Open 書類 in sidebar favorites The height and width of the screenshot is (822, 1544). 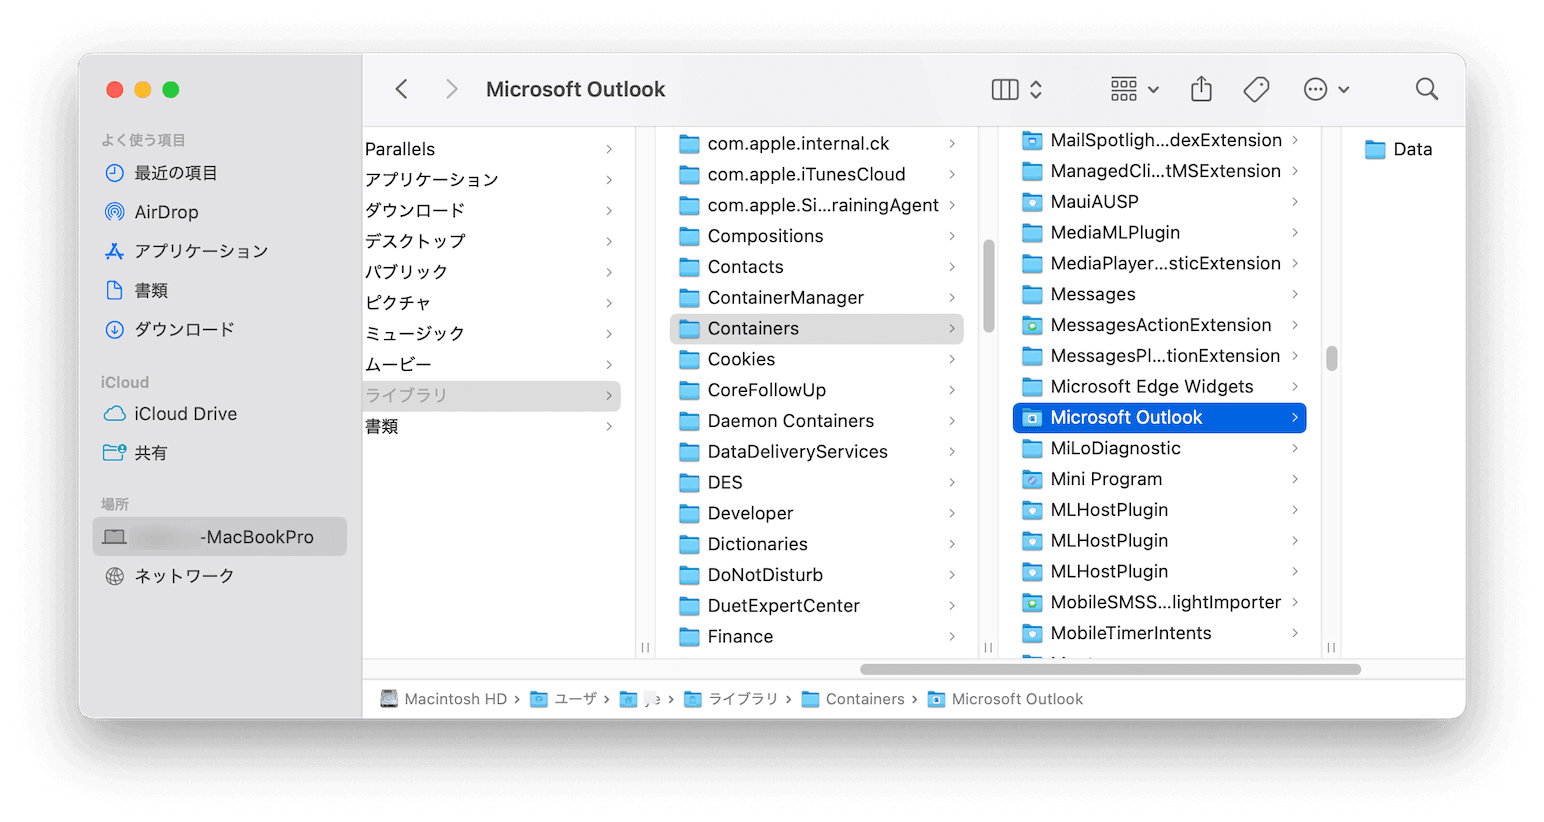coord(219,290)
